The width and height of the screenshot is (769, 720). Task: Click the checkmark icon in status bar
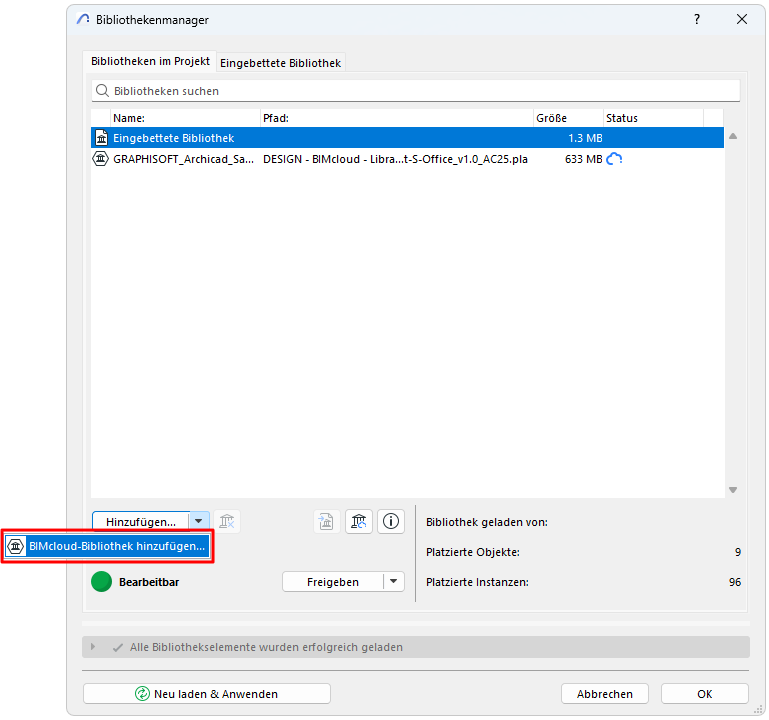(118, 647)
